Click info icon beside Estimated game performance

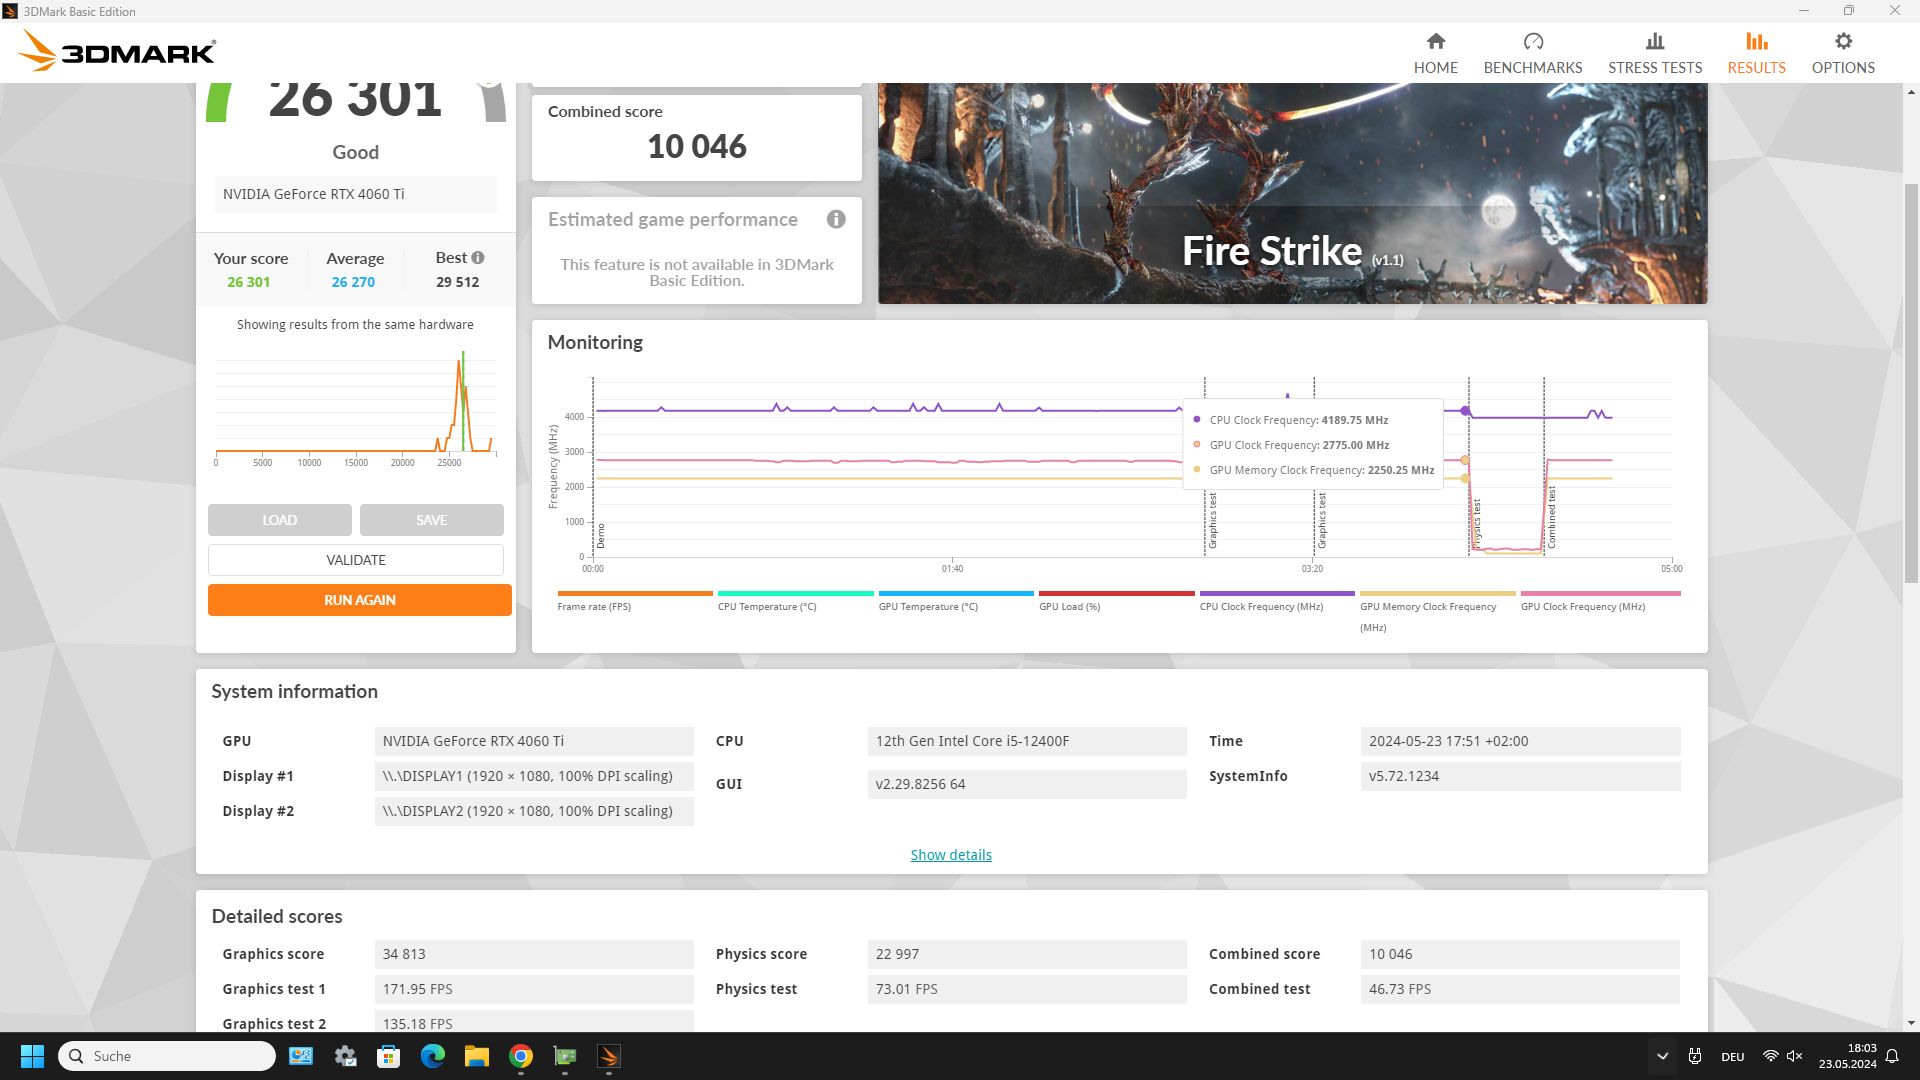pos(836,220)
